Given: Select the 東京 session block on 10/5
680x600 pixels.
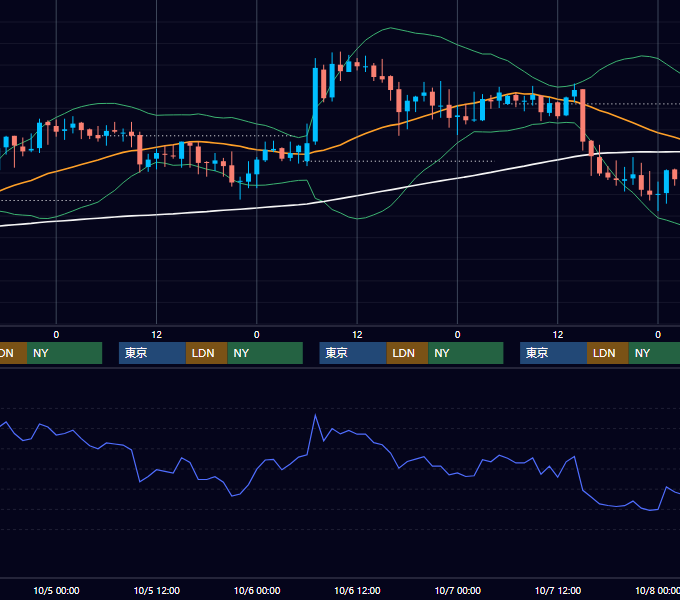Looking at the screenshot, I should tap(152, 353).
